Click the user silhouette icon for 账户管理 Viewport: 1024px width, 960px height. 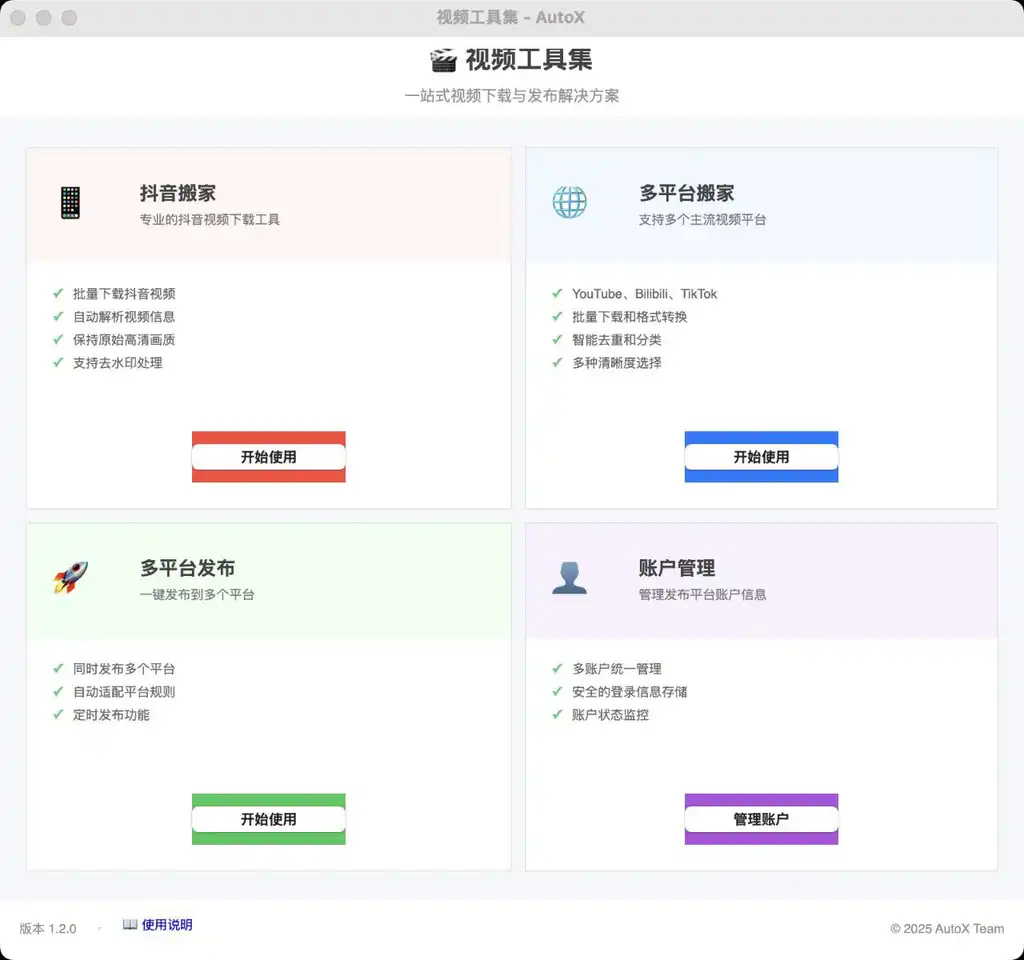pyautogui.click(x=569, y=578)
